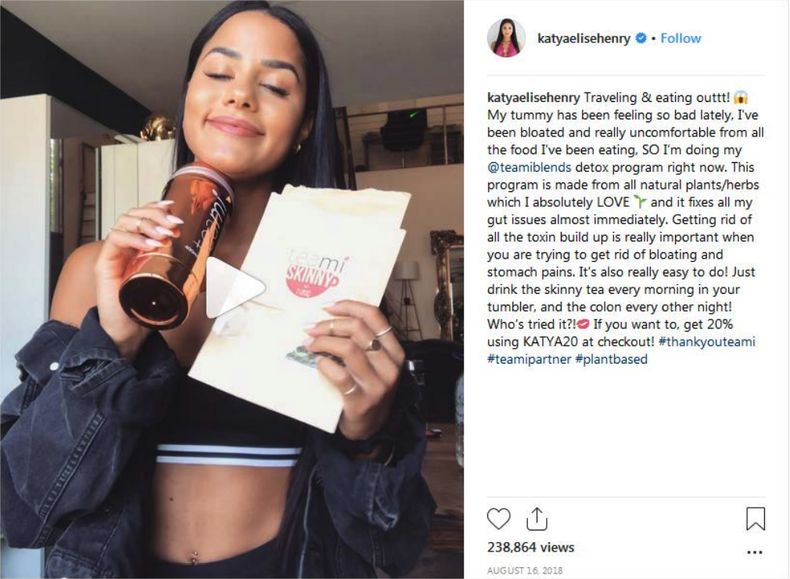Click the Follow link
Viewport: 790px width, 579px height.
click(x=681, y=38)
